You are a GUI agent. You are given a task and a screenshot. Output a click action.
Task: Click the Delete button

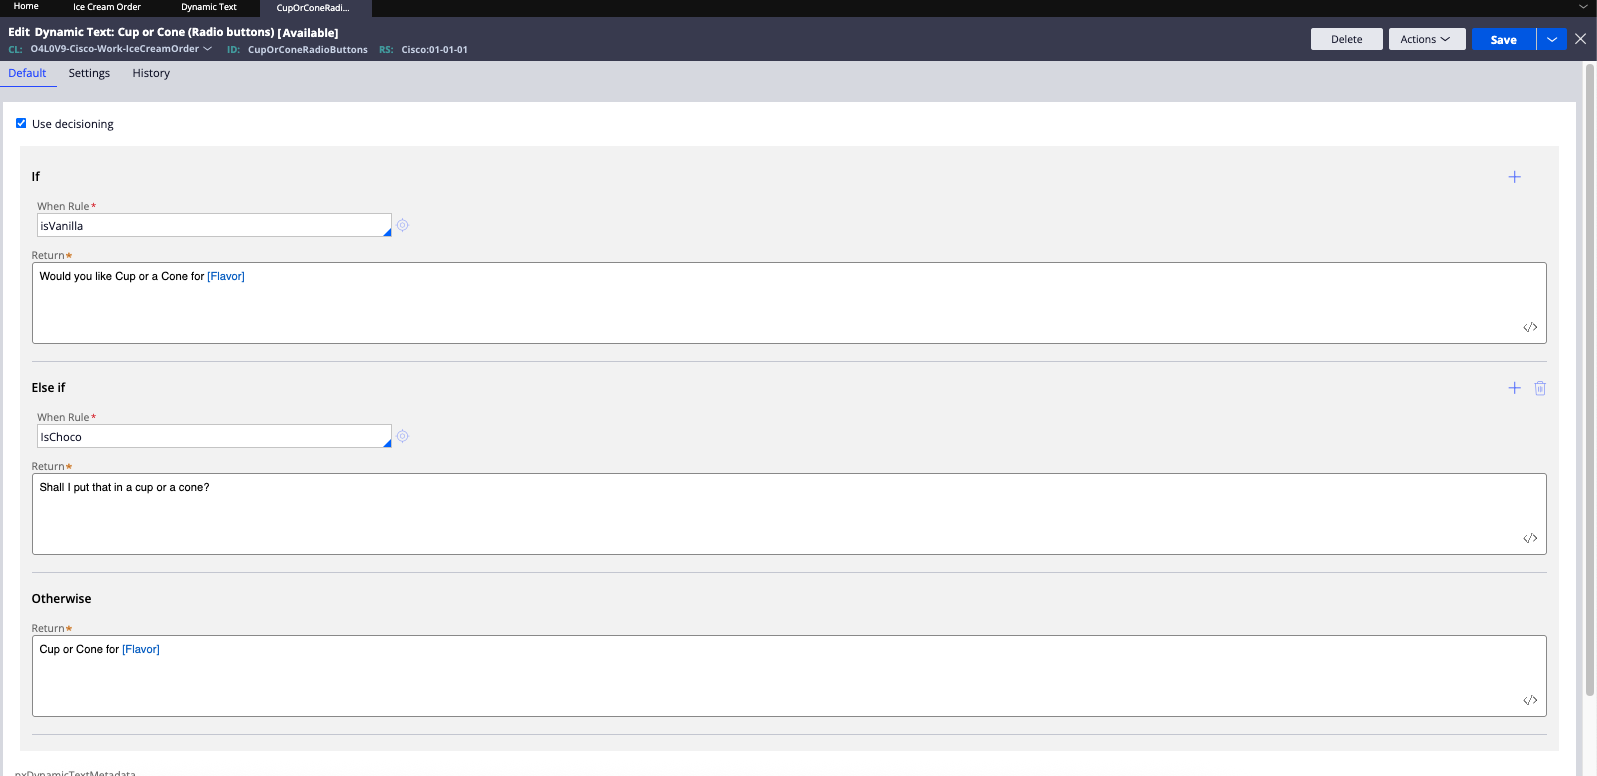click(x=1346, y=39)
